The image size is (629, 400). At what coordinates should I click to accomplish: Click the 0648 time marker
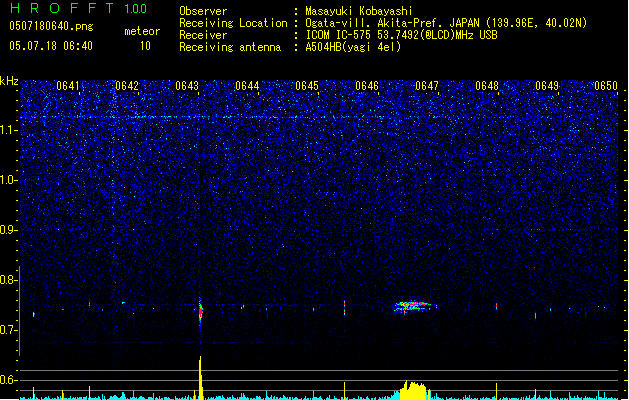487,86
